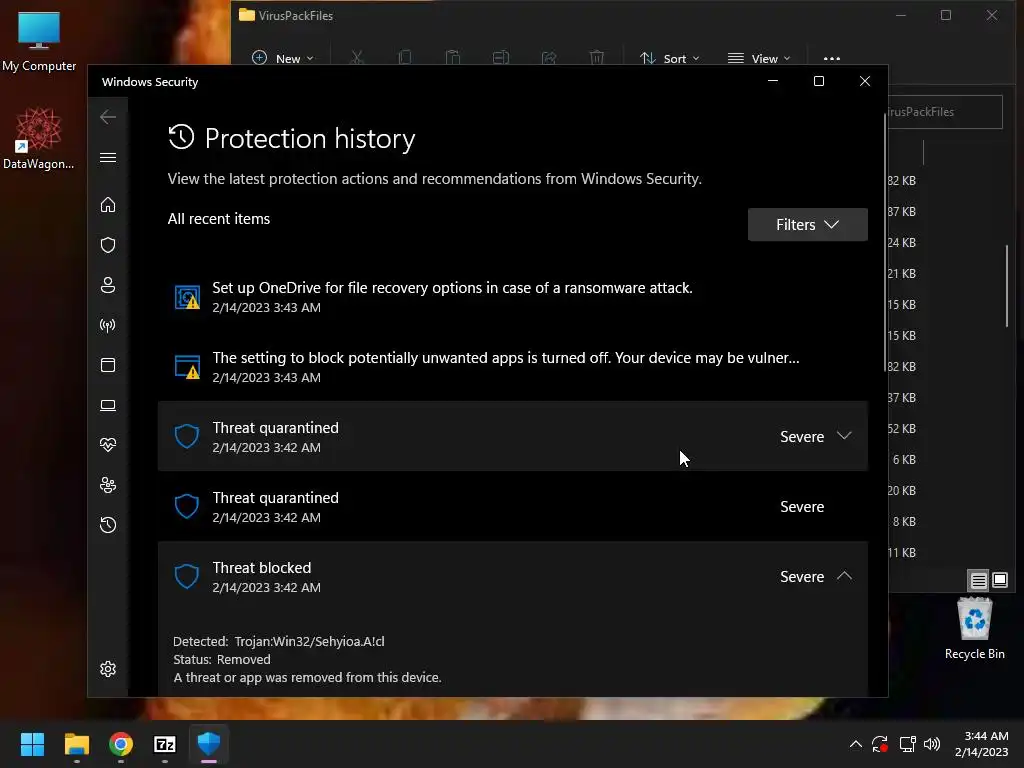Open Device performance & health heart icon

[108, 445]
